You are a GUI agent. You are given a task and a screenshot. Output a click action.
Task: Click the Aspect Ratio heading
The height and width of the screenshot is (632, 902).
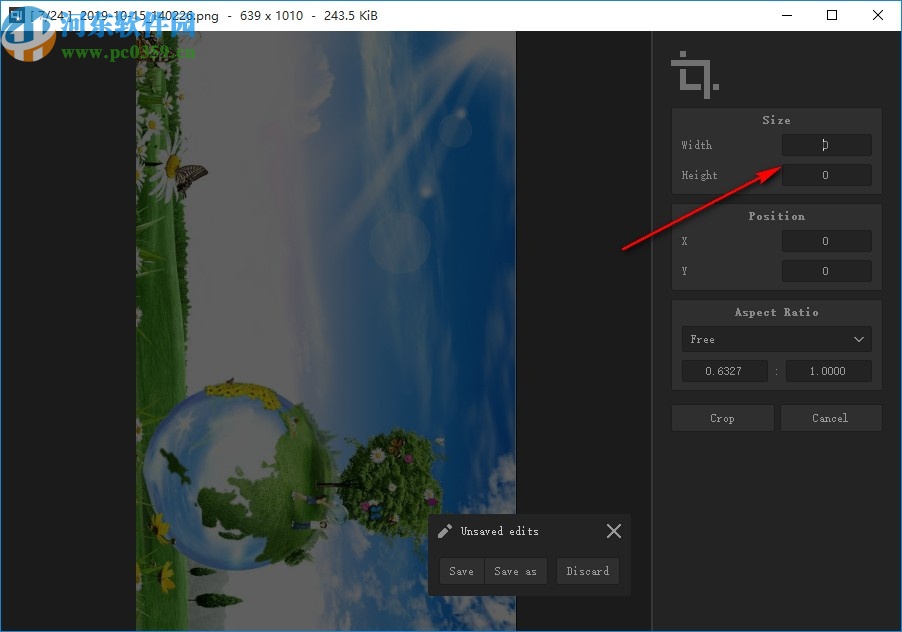point(777,312)
